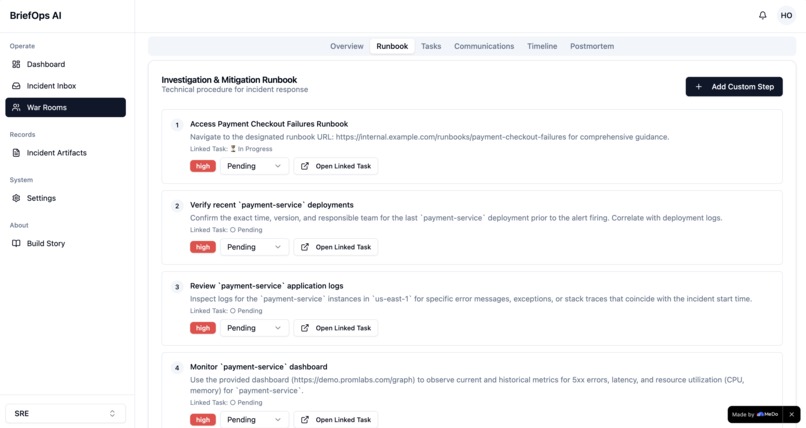The image size is (806, 428).
Task: Open Linked Task for Verify deployments step
Action: tap(336, 247)
